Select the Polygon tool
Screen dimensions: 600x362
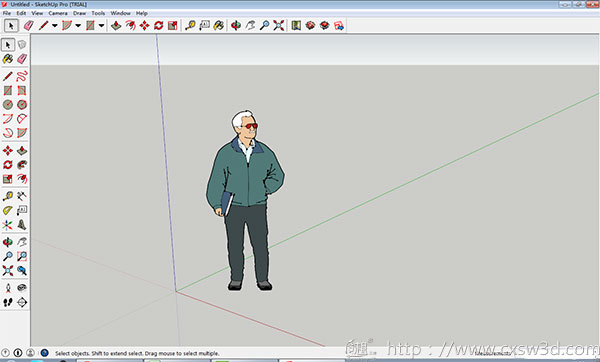tap(22, 104)
